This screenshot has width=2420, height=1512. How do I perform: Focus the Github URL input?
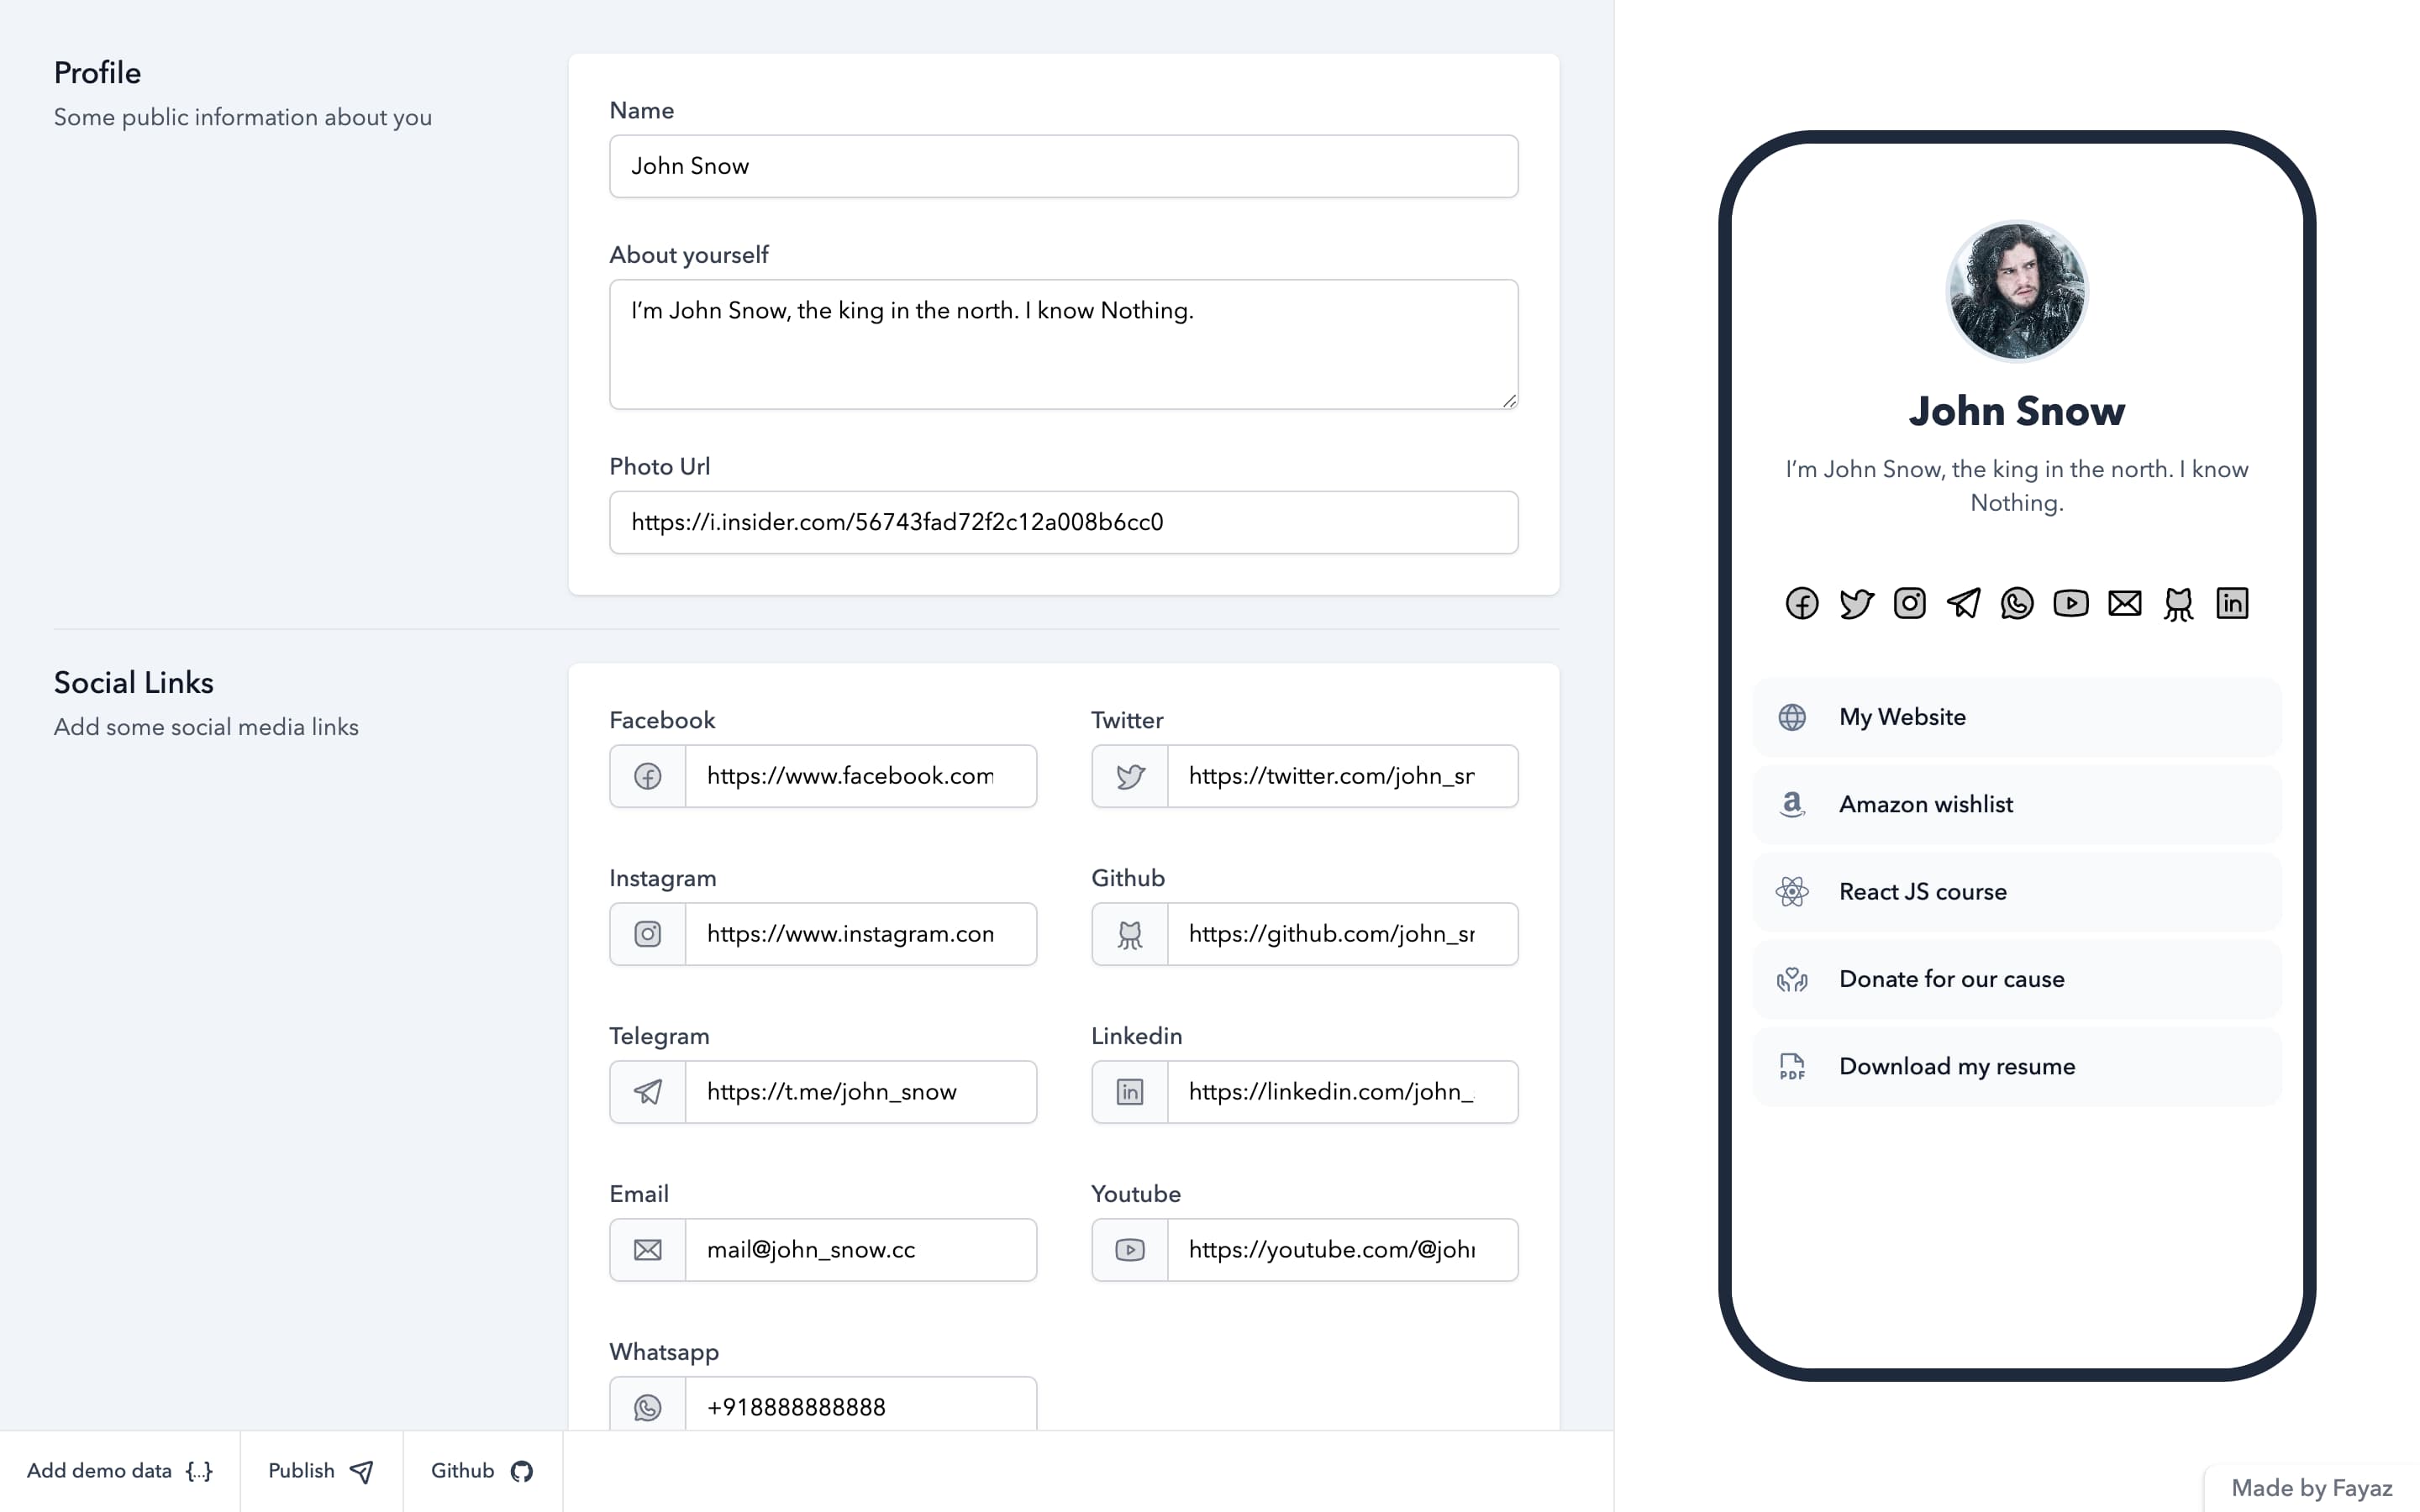tap(1343, 934)
